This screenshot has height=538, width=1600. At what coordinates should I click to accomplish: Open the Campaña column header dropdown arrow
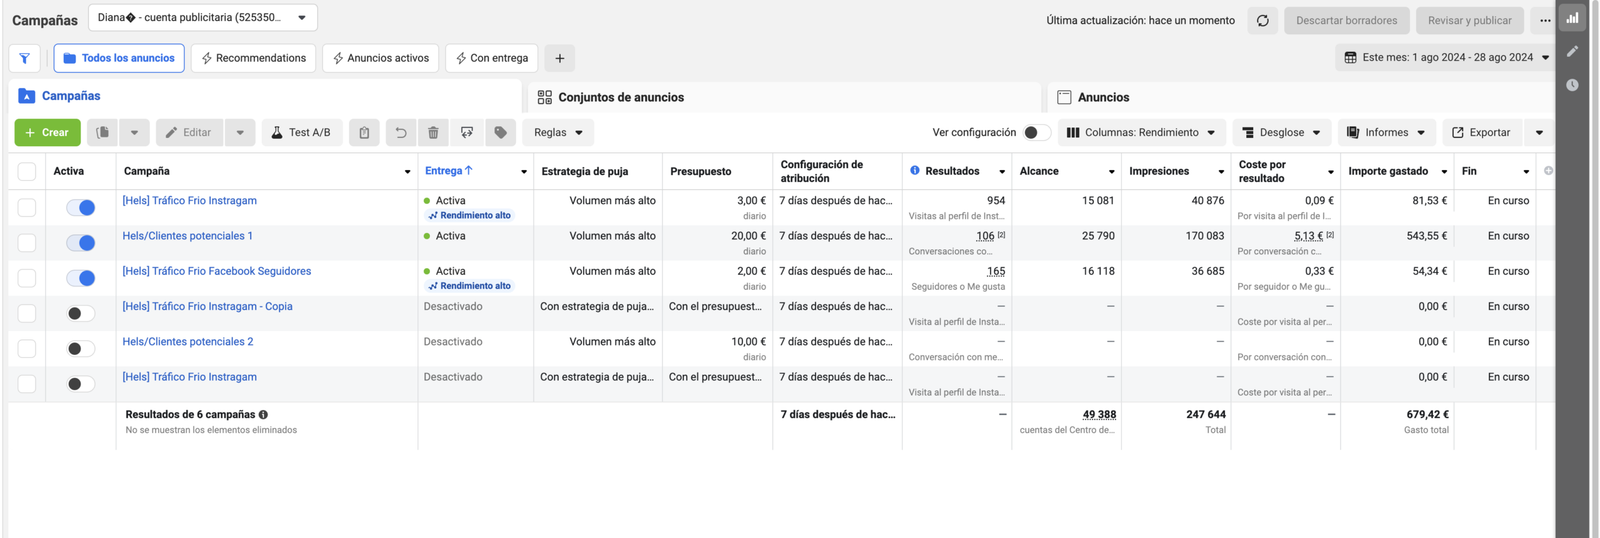(x=407, y=172)
